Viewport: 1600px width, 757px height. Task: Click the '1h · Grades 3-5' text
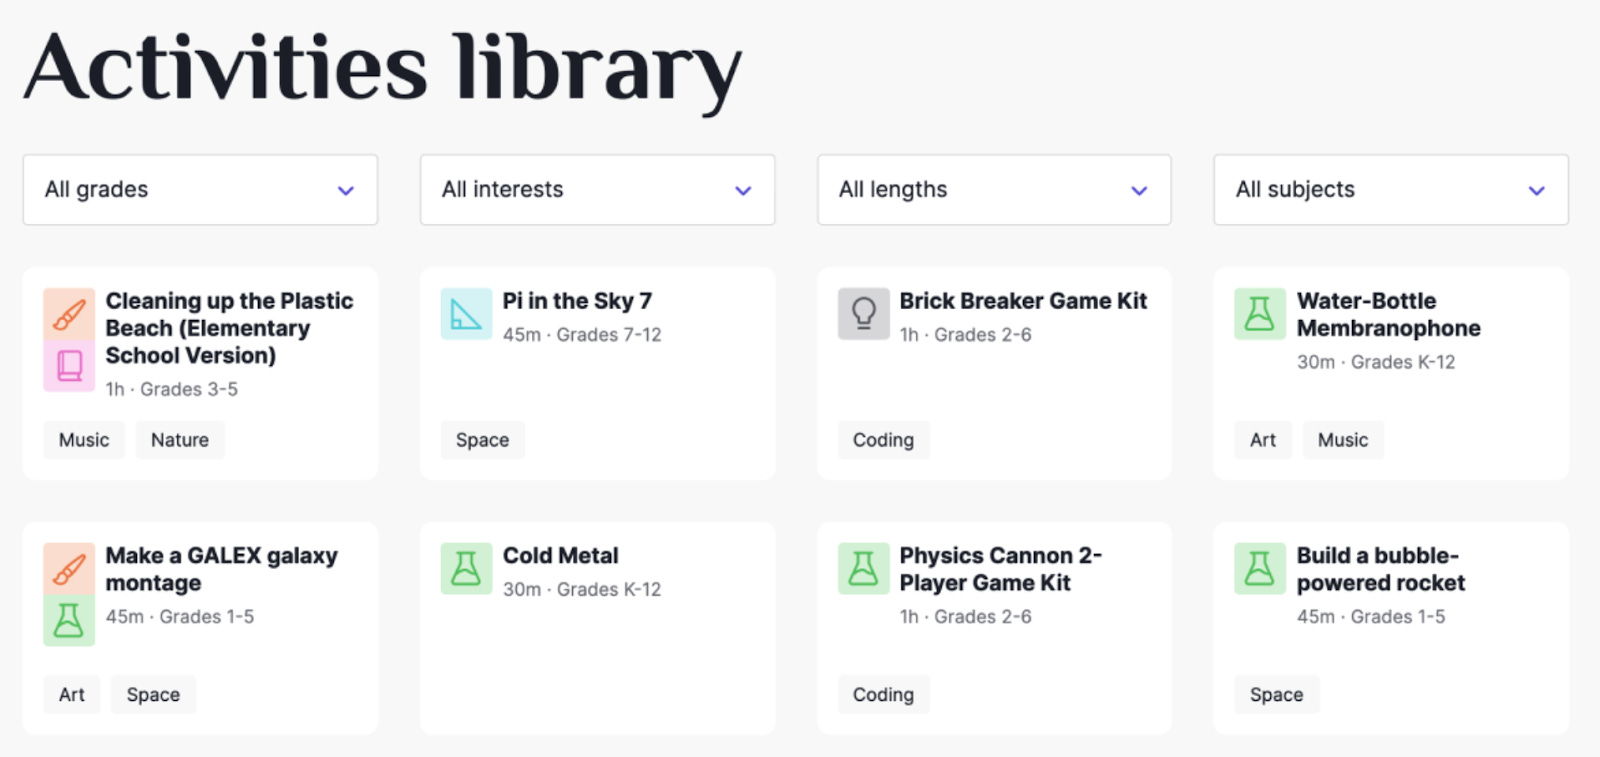click(172, 389)
